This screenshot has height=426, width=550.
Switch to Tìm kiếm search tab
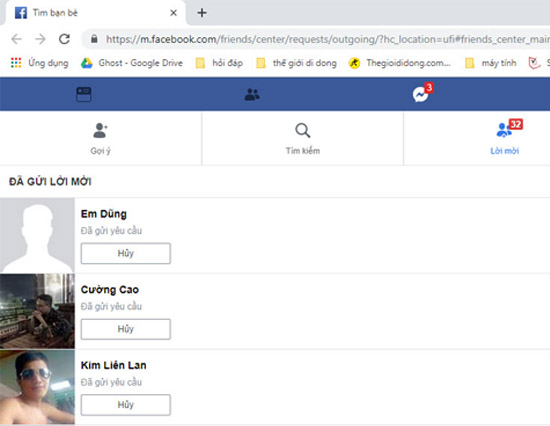(x=303, y=139)
